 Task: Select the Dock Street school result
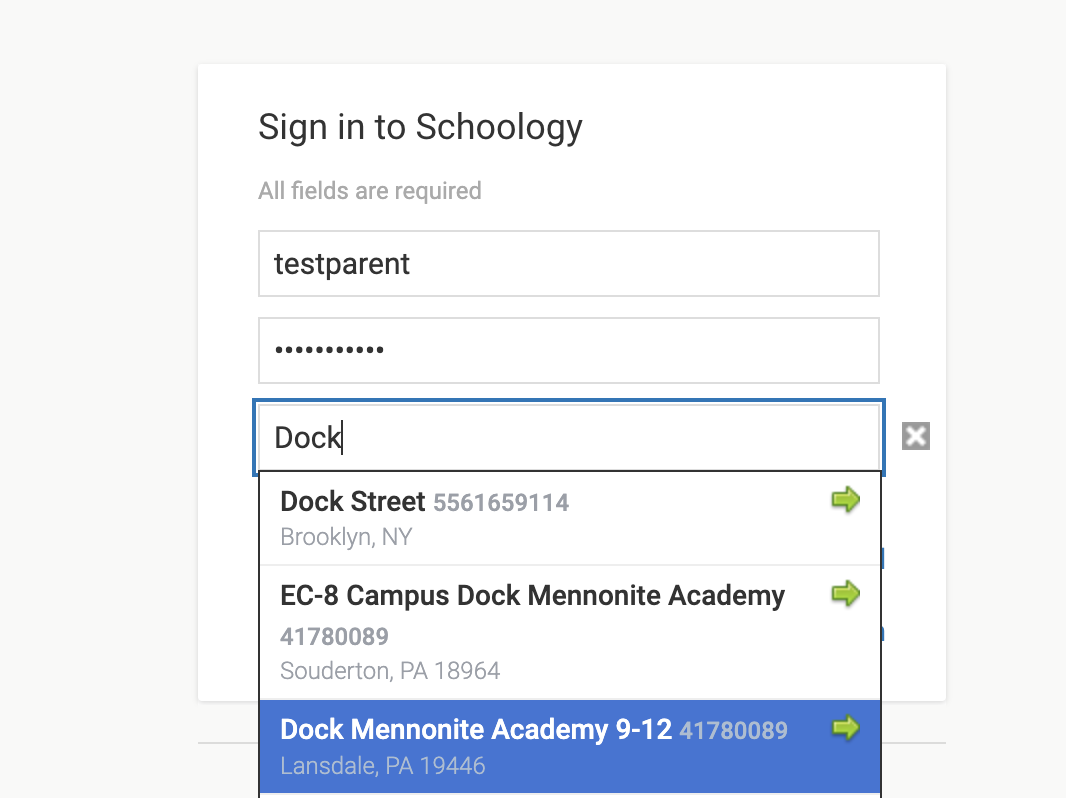tap(353, 502)
